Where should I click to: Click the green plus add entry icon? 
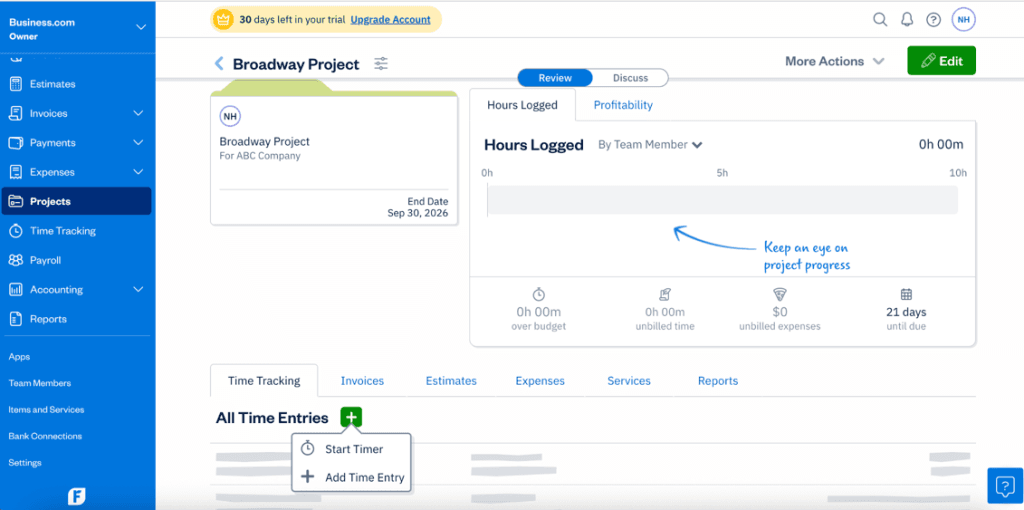tap(351, 417)
